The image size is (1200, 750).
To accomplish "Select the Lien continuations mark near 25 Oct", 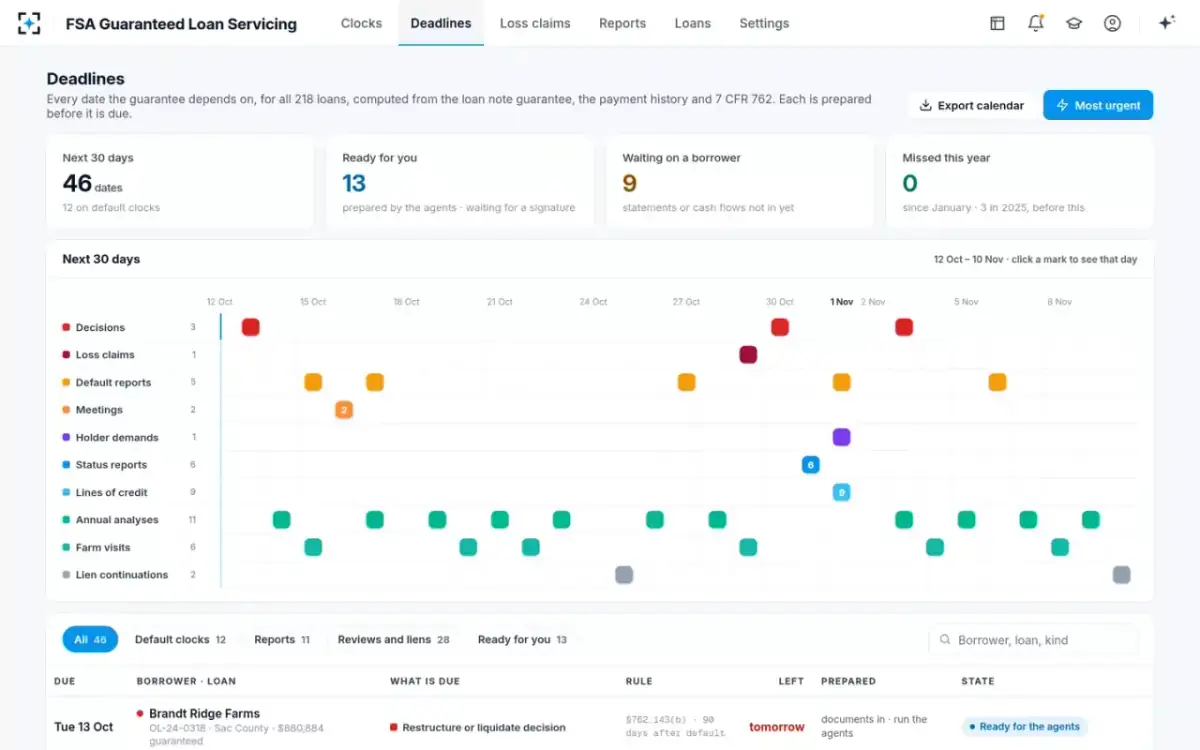I will (x=624, y=575).
